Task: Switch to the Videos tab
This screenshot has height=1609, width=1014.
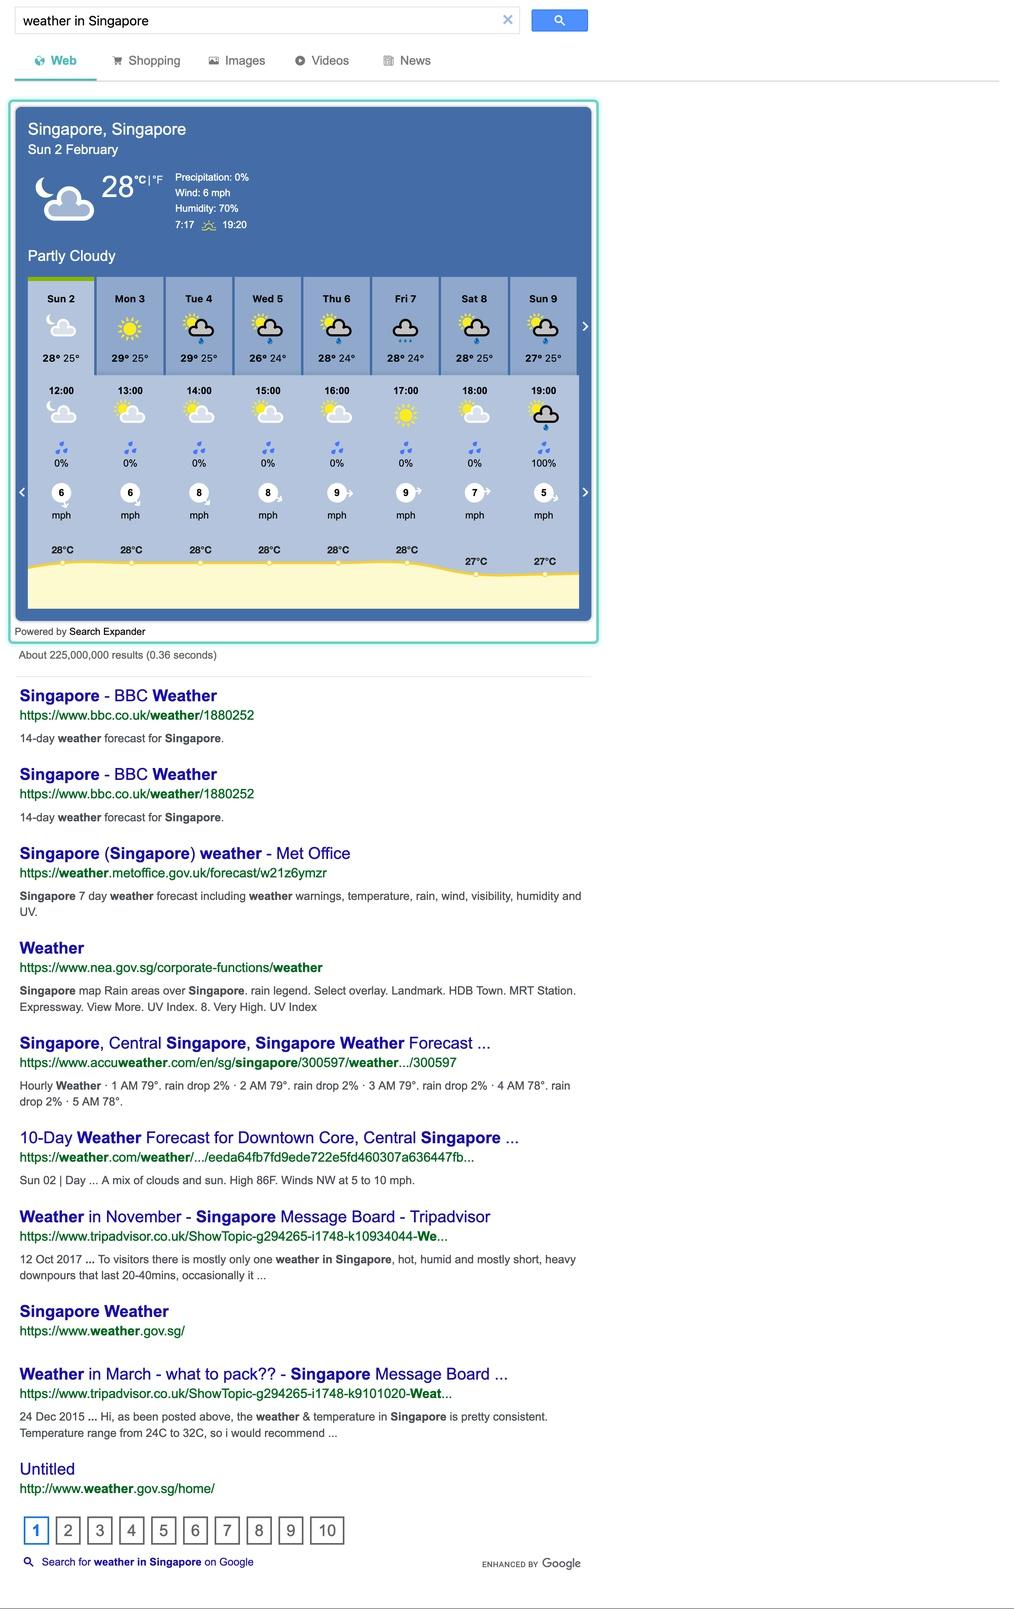Action: [321, 61]
